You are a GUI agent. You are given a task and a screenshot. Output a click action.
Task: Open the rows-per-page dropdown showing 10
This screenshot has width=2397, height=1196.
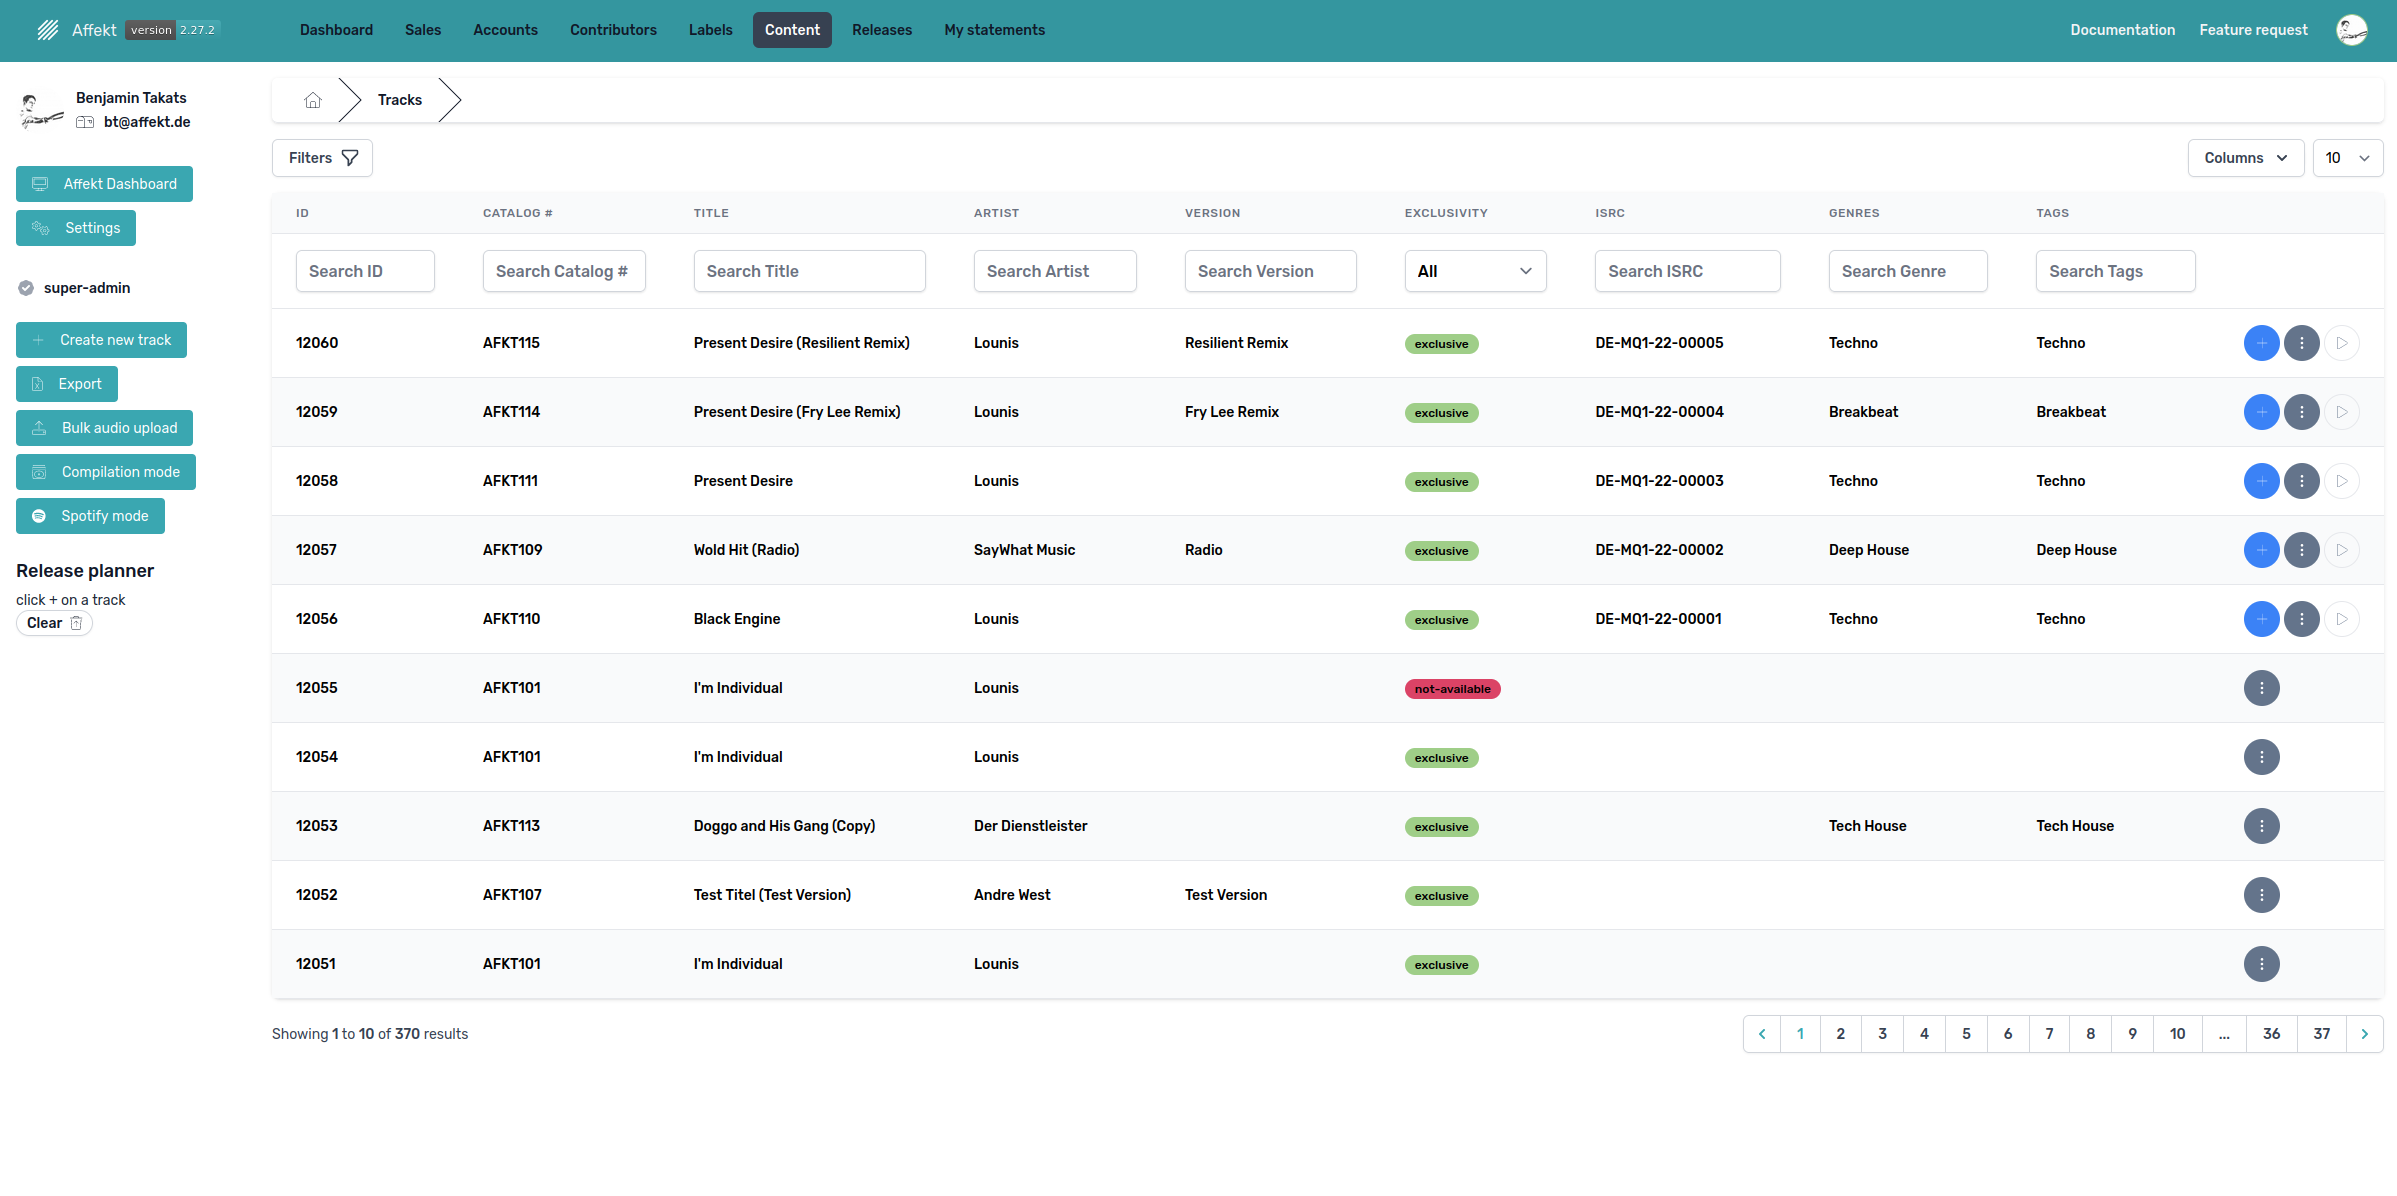(x=2347, y=158)
